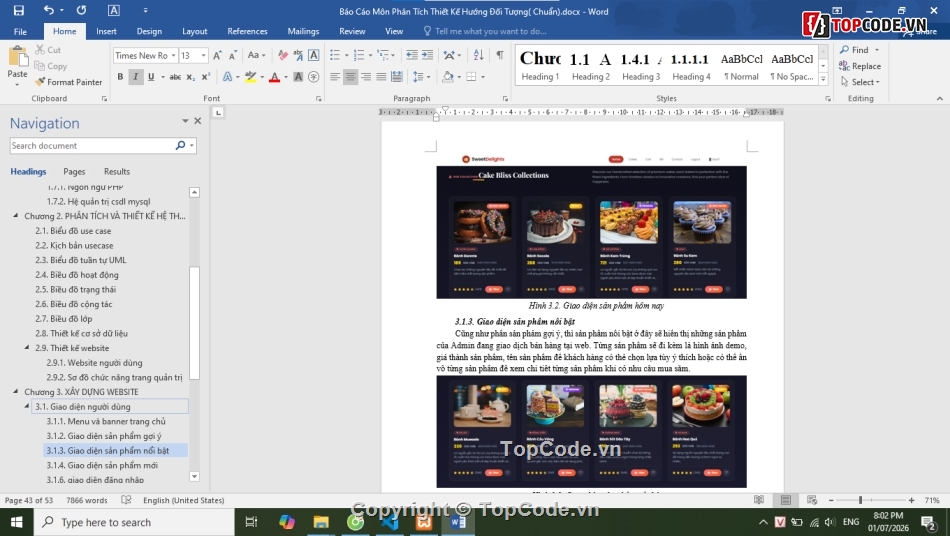Viewport: 950px width, 536px height.
Task: Toggle Underline formatting
Action: point(151,77)
